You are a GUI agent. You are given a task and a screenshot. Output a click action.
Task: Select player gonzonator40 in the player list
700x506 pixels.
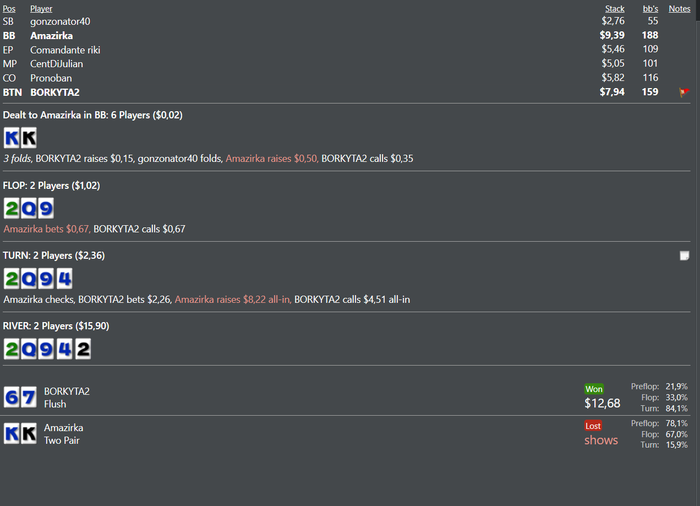[60, 21]
